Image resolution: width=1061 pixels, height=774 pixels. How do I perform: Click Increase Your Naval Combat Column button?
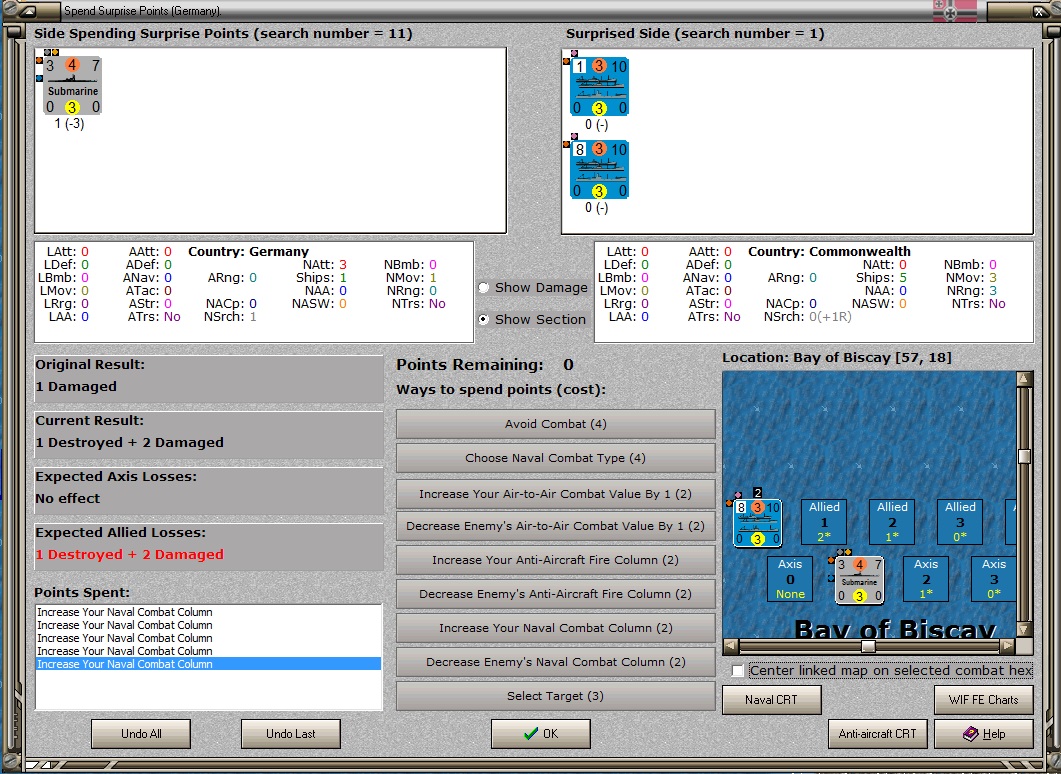(x=556, y=628)
